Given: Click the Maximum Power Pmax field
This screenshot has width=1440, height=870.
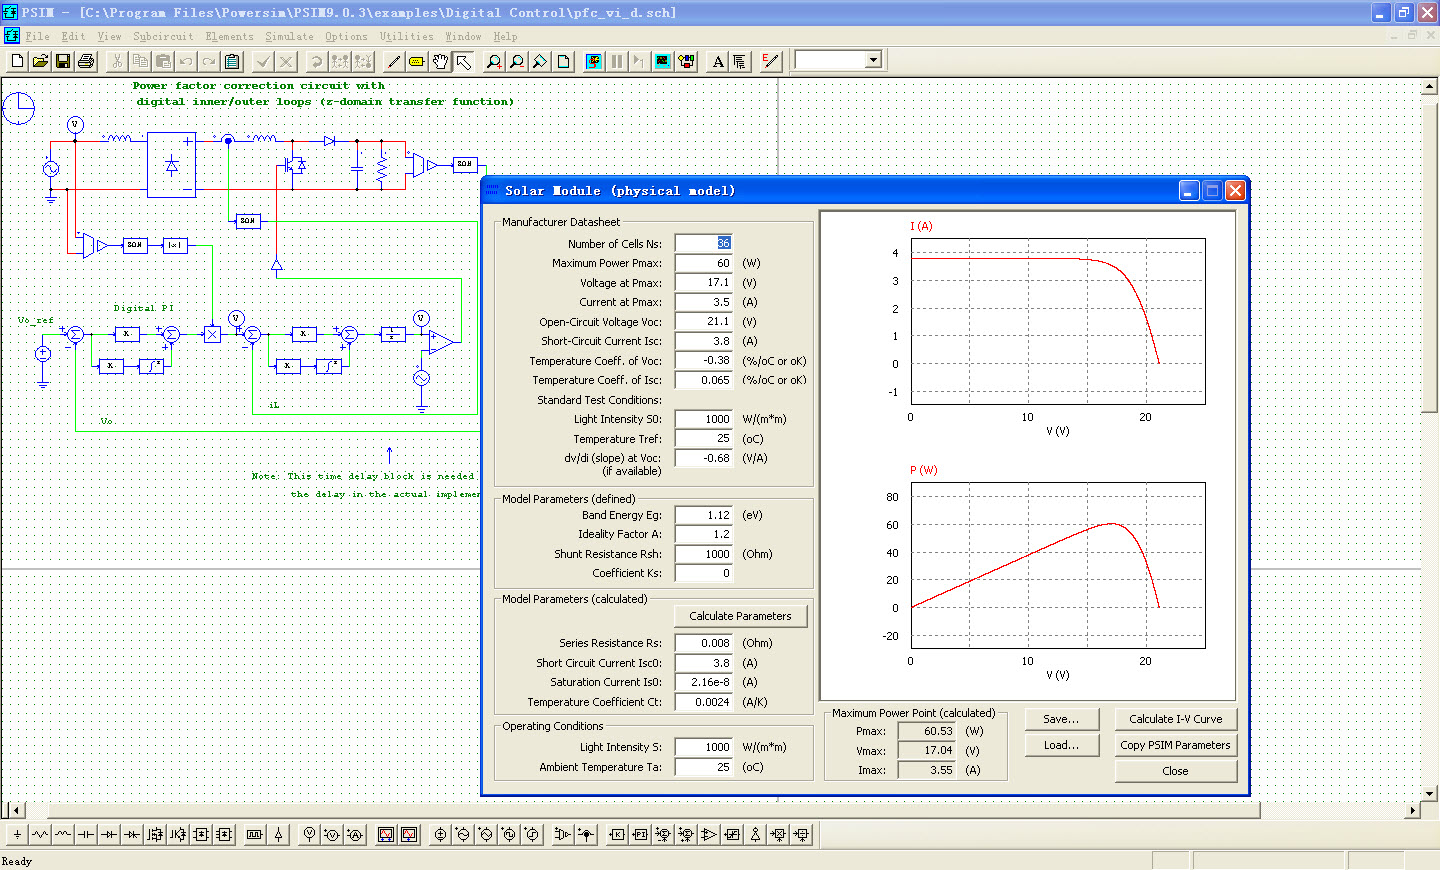Looking at the screenshot, I should click(704, 263).
